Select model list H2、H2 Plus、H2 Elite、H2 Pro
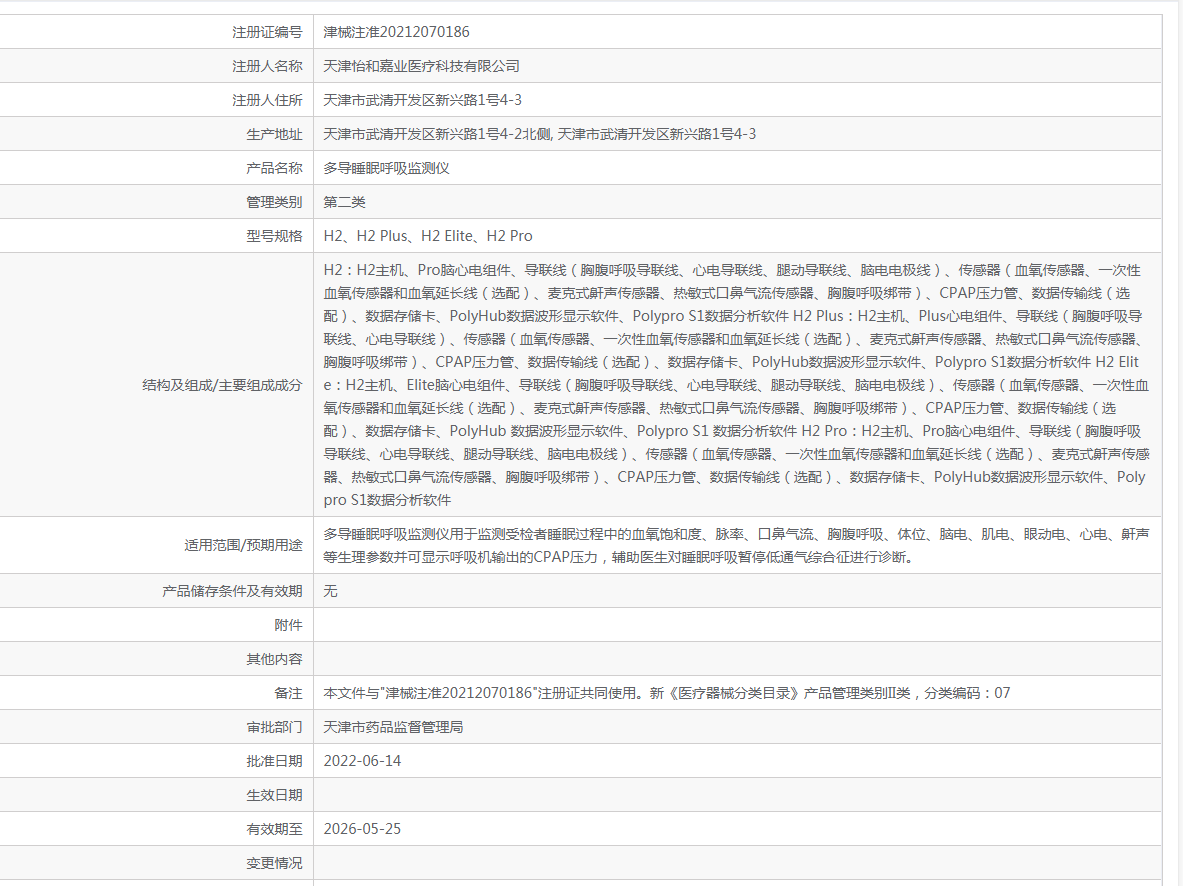1183x886 pixels. 428,236
